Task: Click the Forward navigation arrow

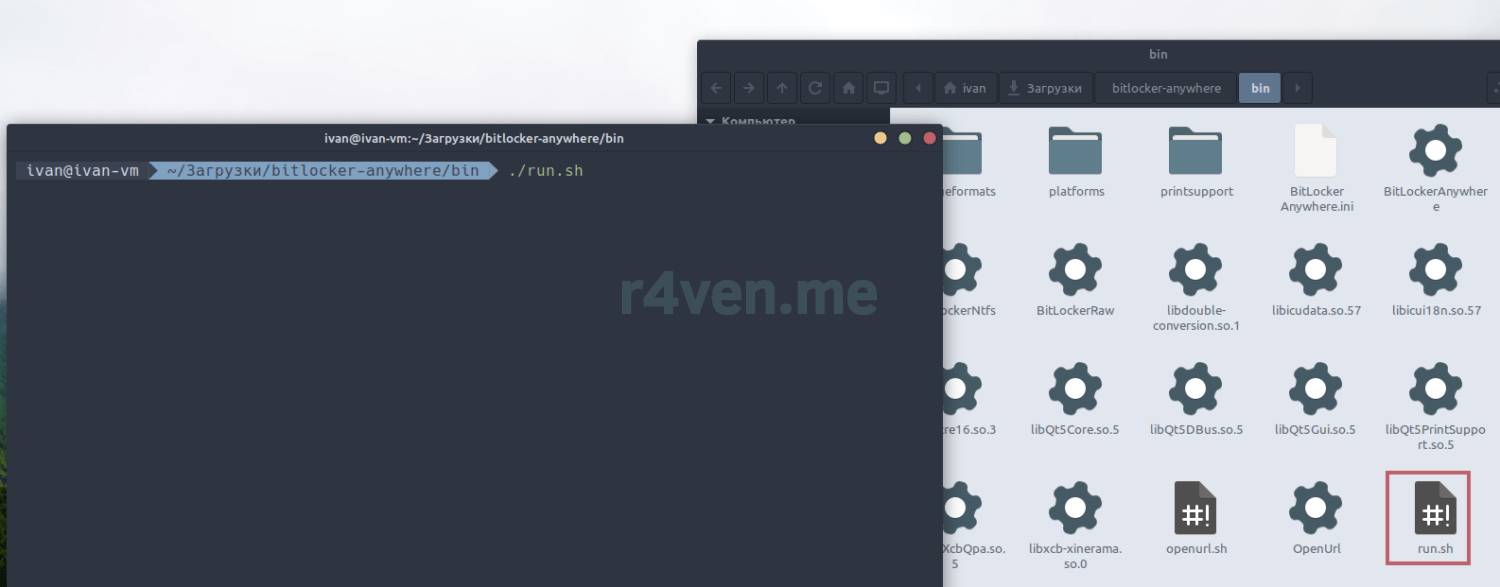Action: tap(749, 88)
